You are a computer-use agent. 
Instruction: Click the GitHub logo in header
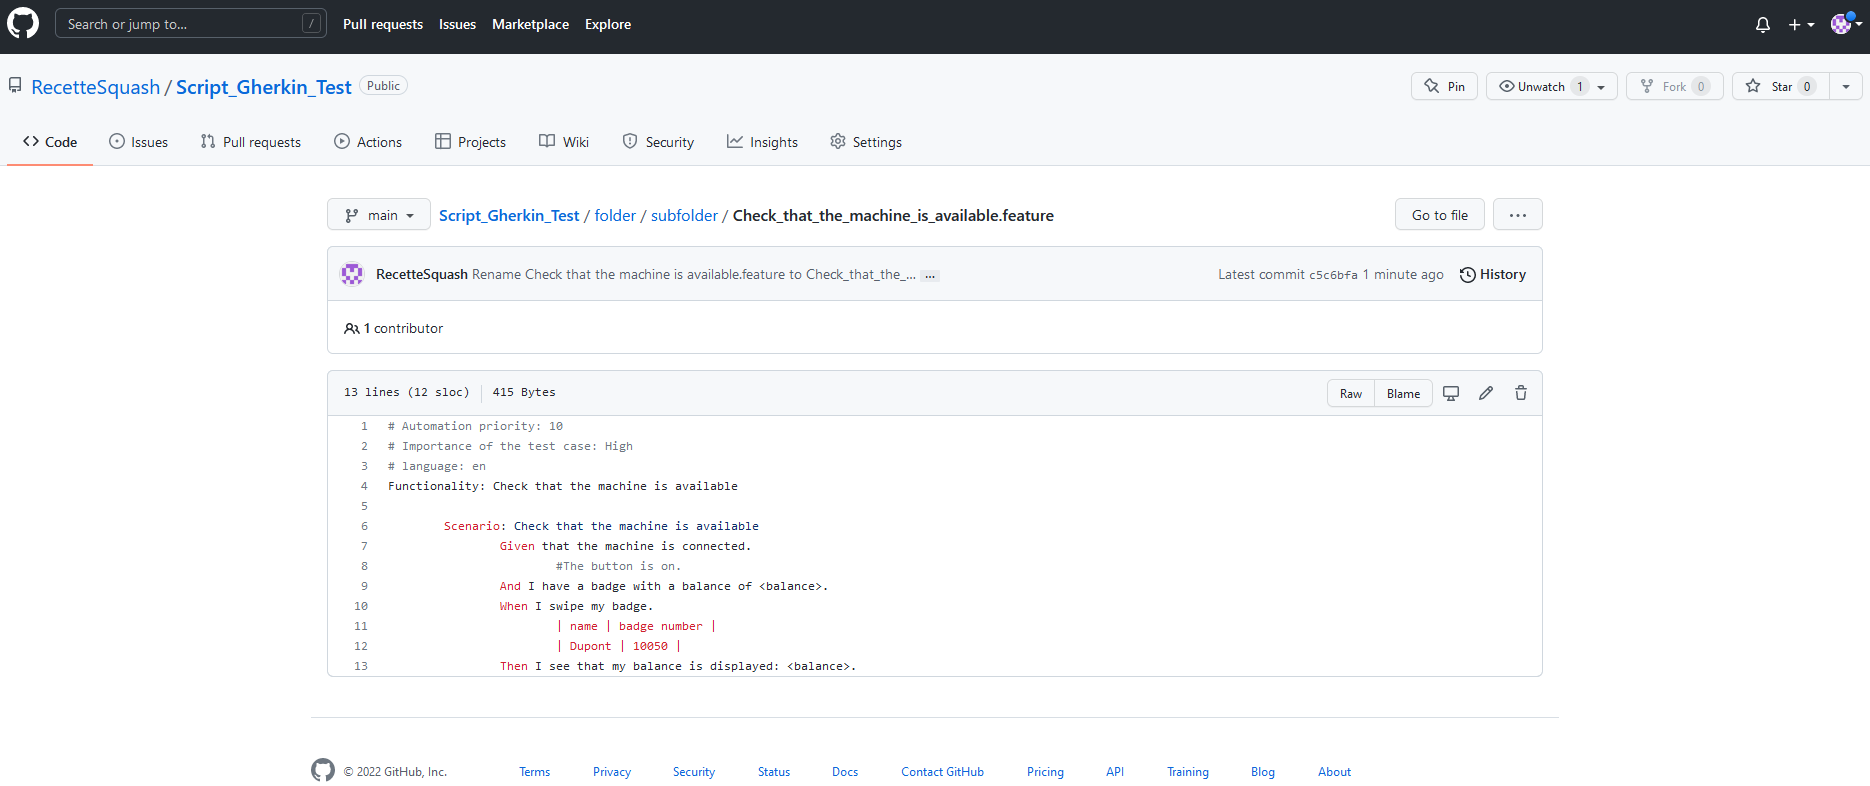click(23, 23)
